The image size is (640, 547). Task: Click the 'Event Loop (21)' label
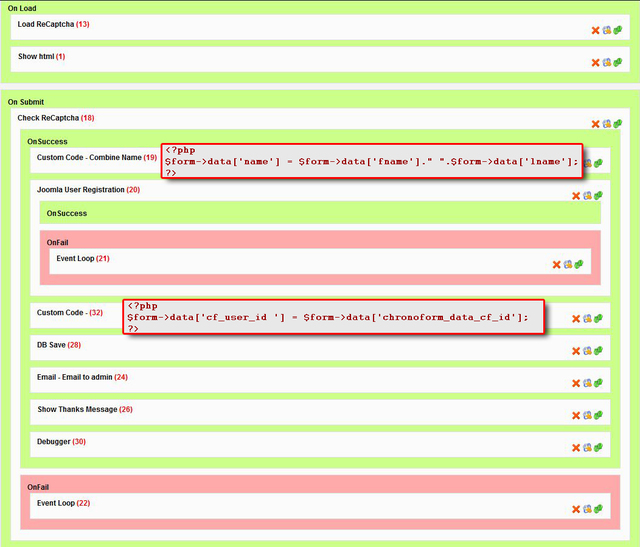(x=83, y=258)
